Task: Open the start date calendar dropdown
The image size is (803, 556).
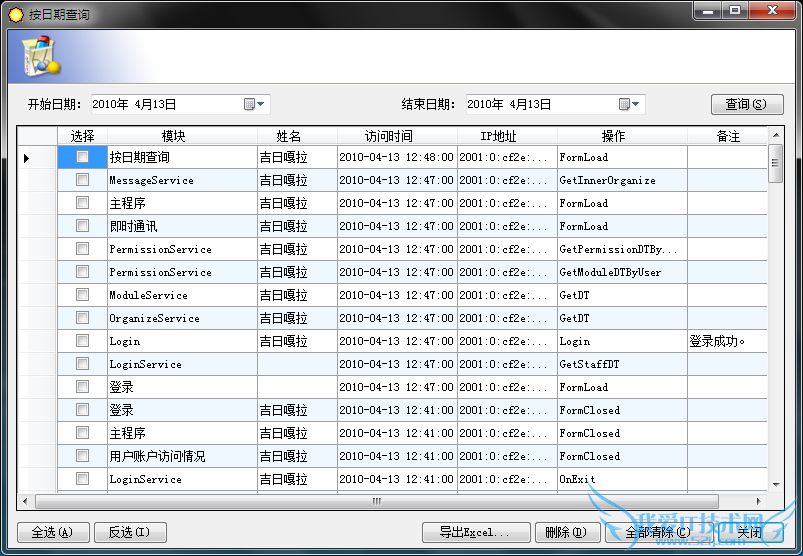Action: click(x=255, y=104)
